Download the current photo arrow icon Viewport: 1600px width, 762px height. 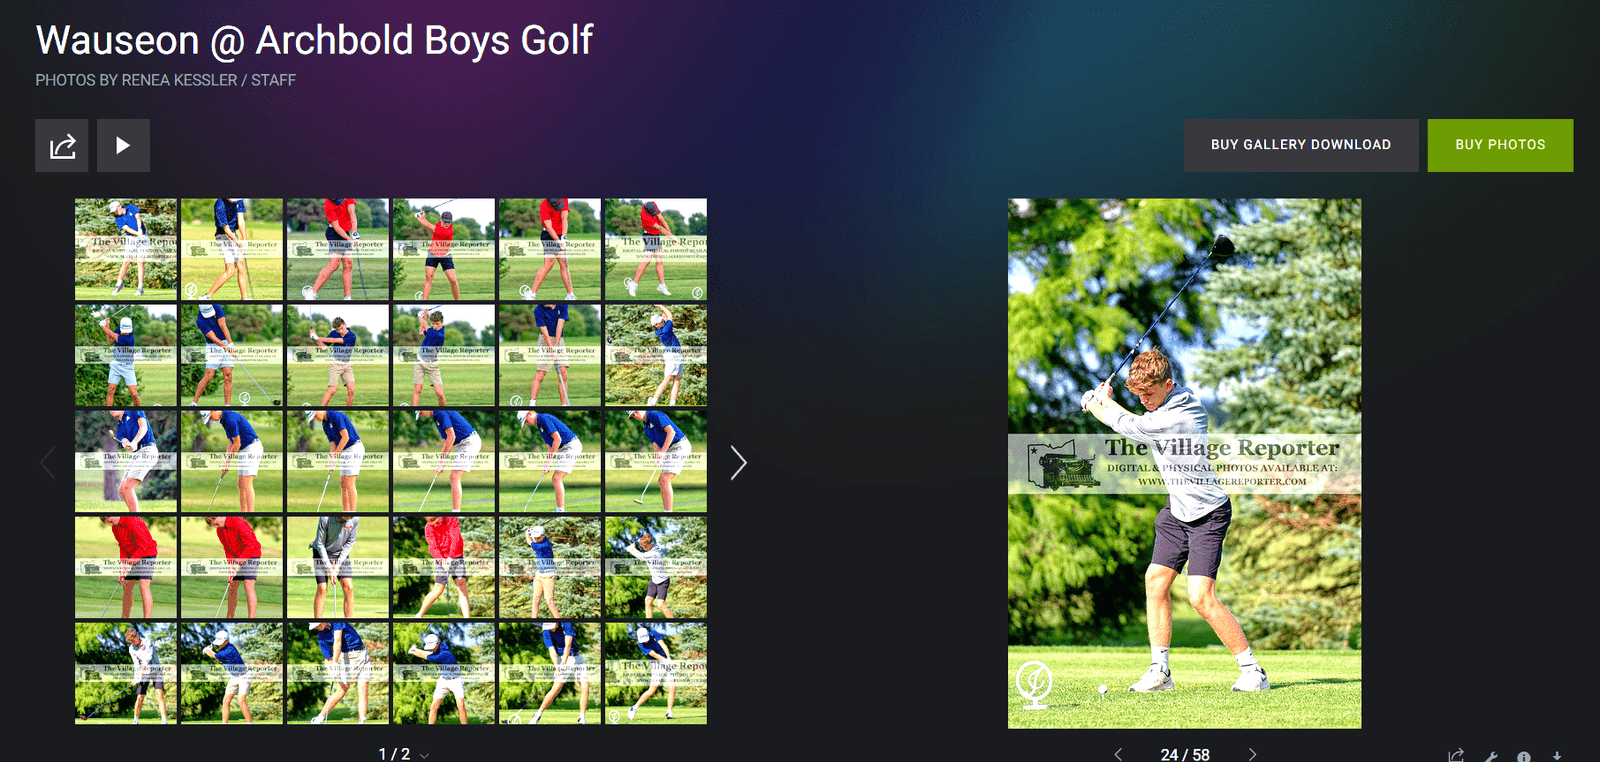(x=1557, y=757)
